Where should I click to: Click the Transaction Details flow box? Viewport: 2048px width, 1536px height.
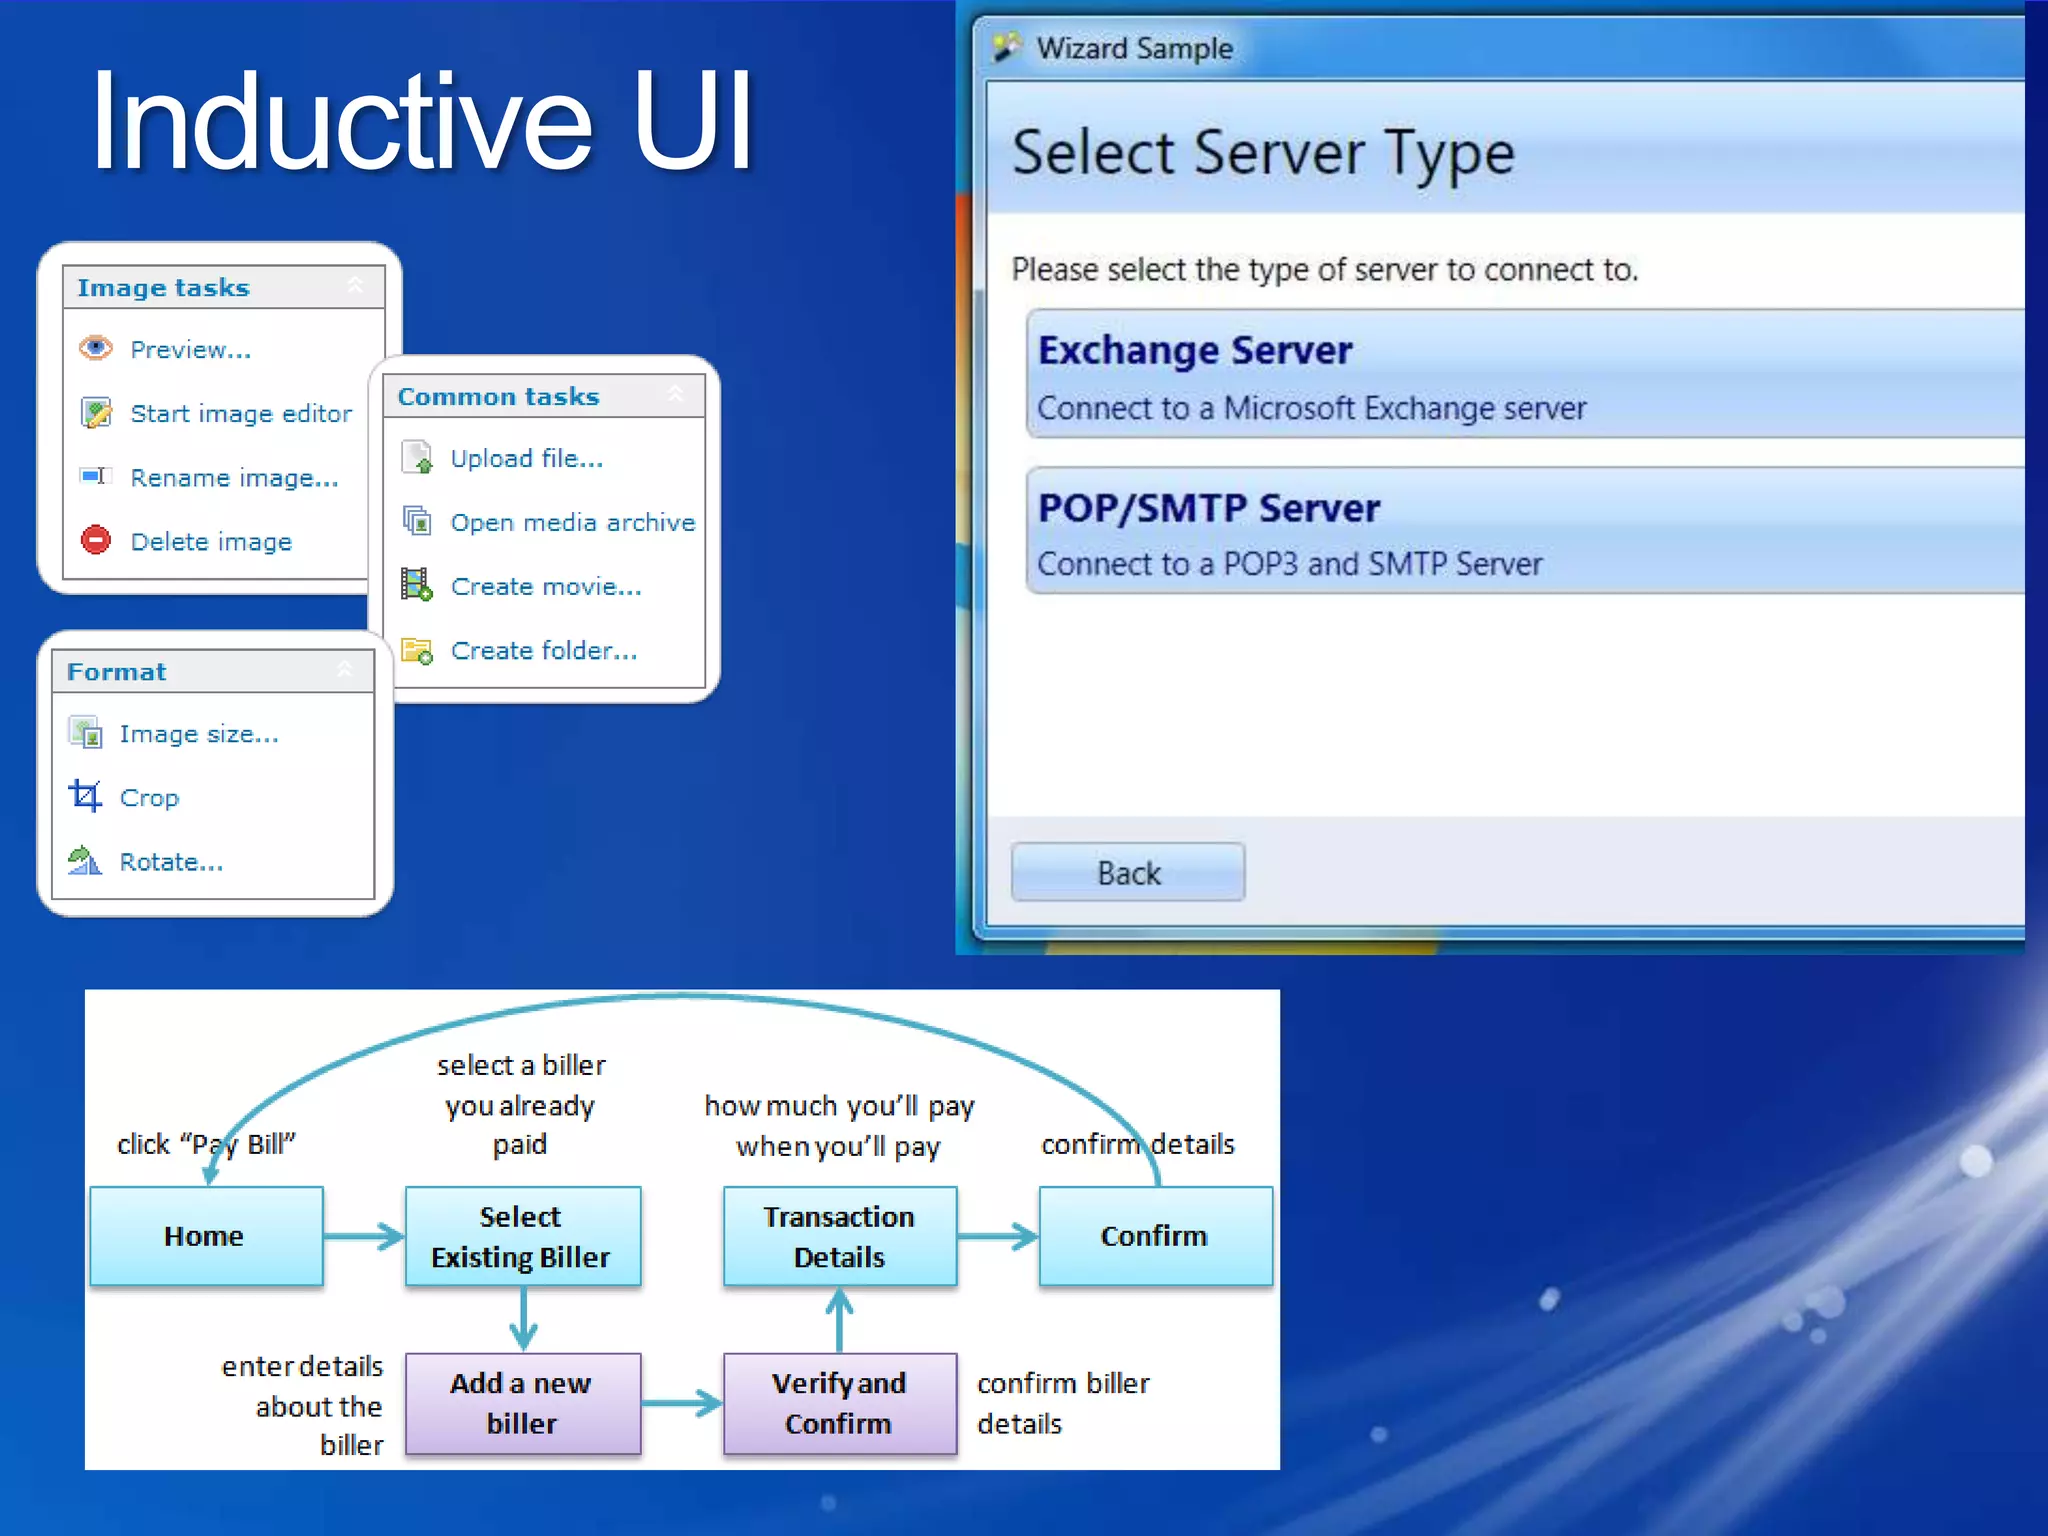click(x=839, y=1236)
